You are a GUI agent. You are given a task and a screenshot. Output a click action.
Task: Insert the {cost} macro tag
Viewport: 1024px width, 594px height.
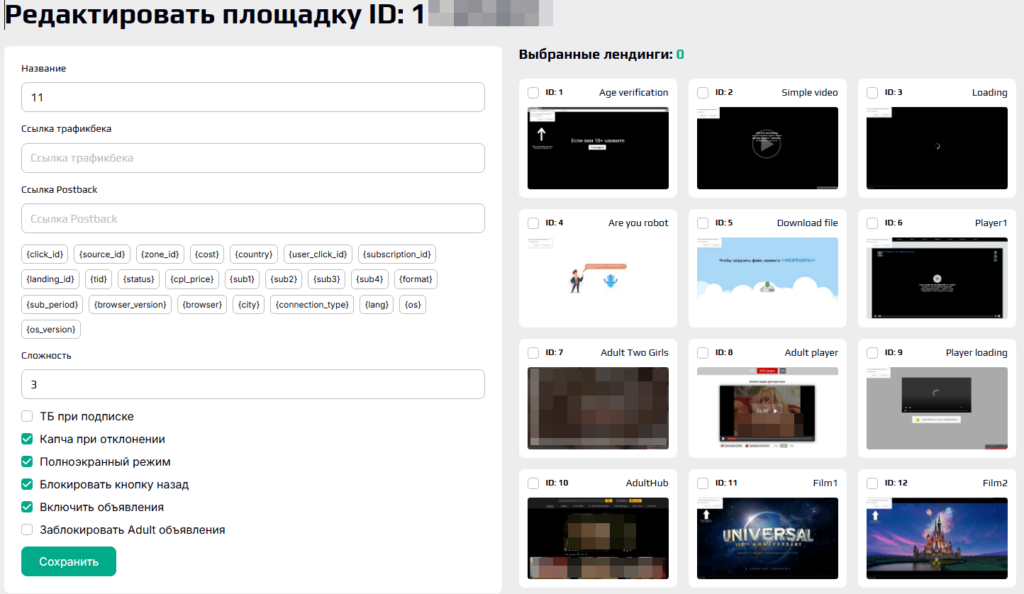206,254
